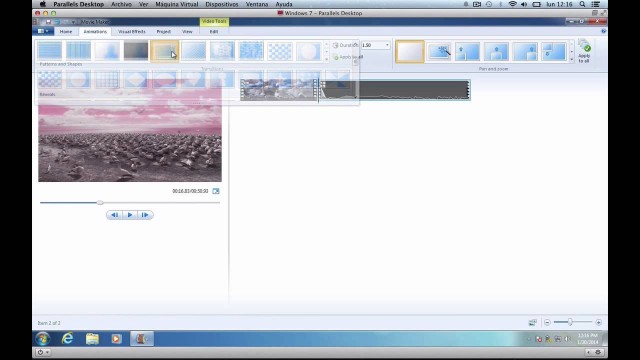The width and height of the screenshot is (640, 360).
Task: Switch to the View tab
Action: pos(187,31)
